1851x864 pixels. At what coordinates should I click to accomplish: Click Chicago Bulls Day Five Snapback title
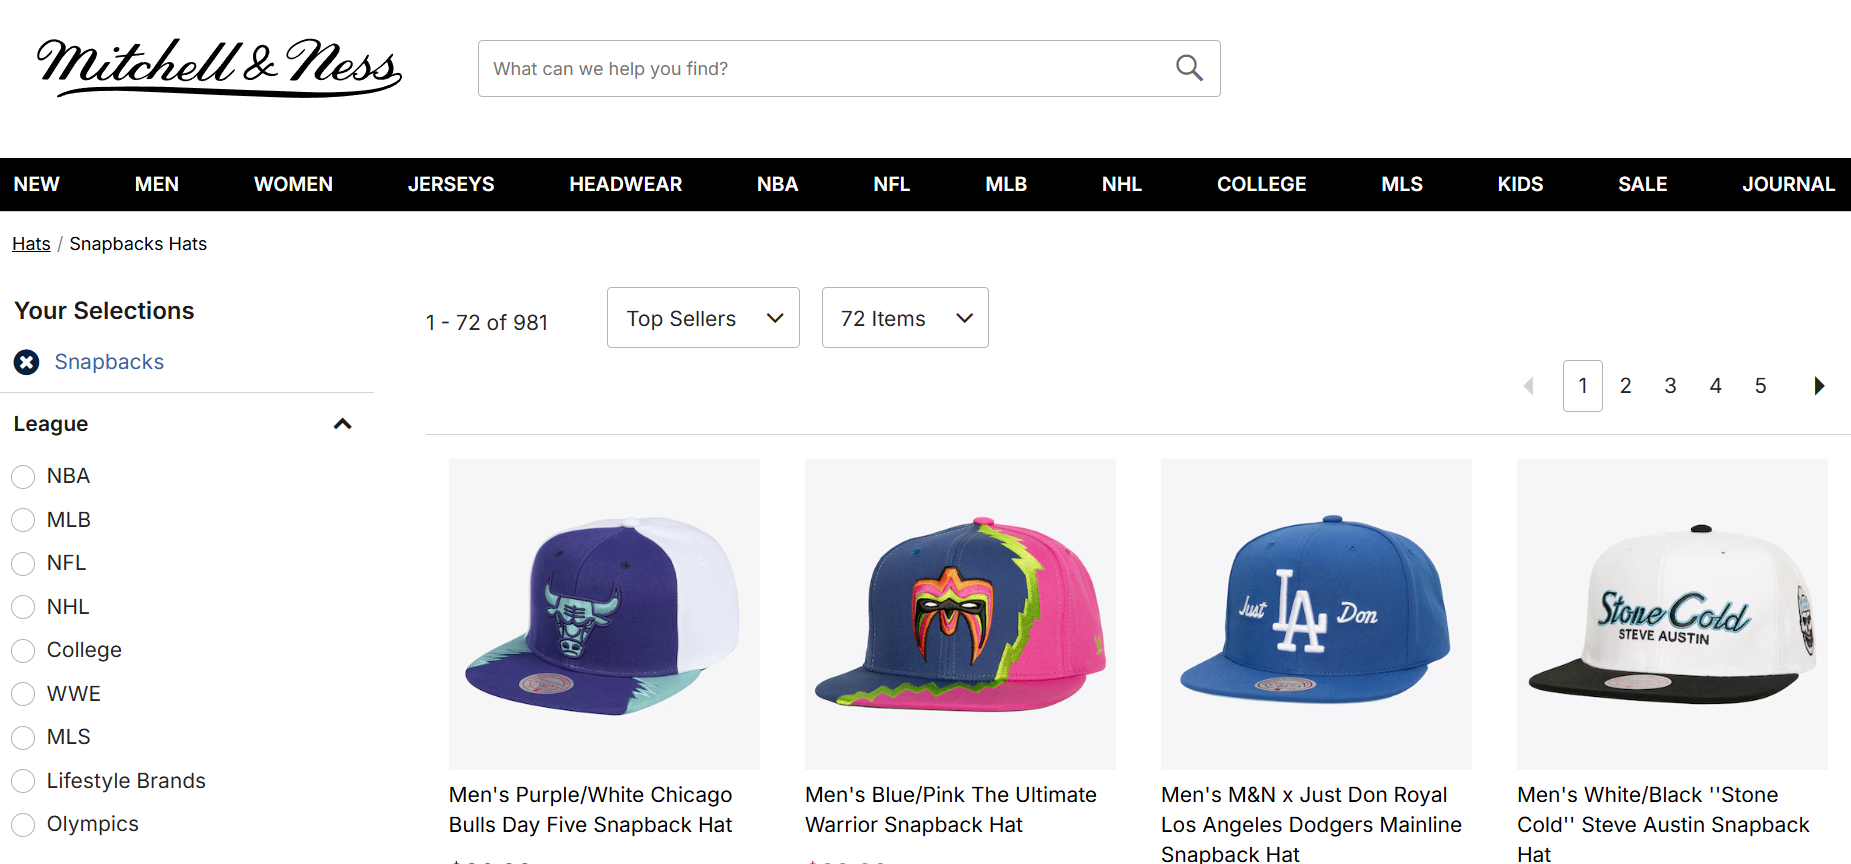click(591, 810)
